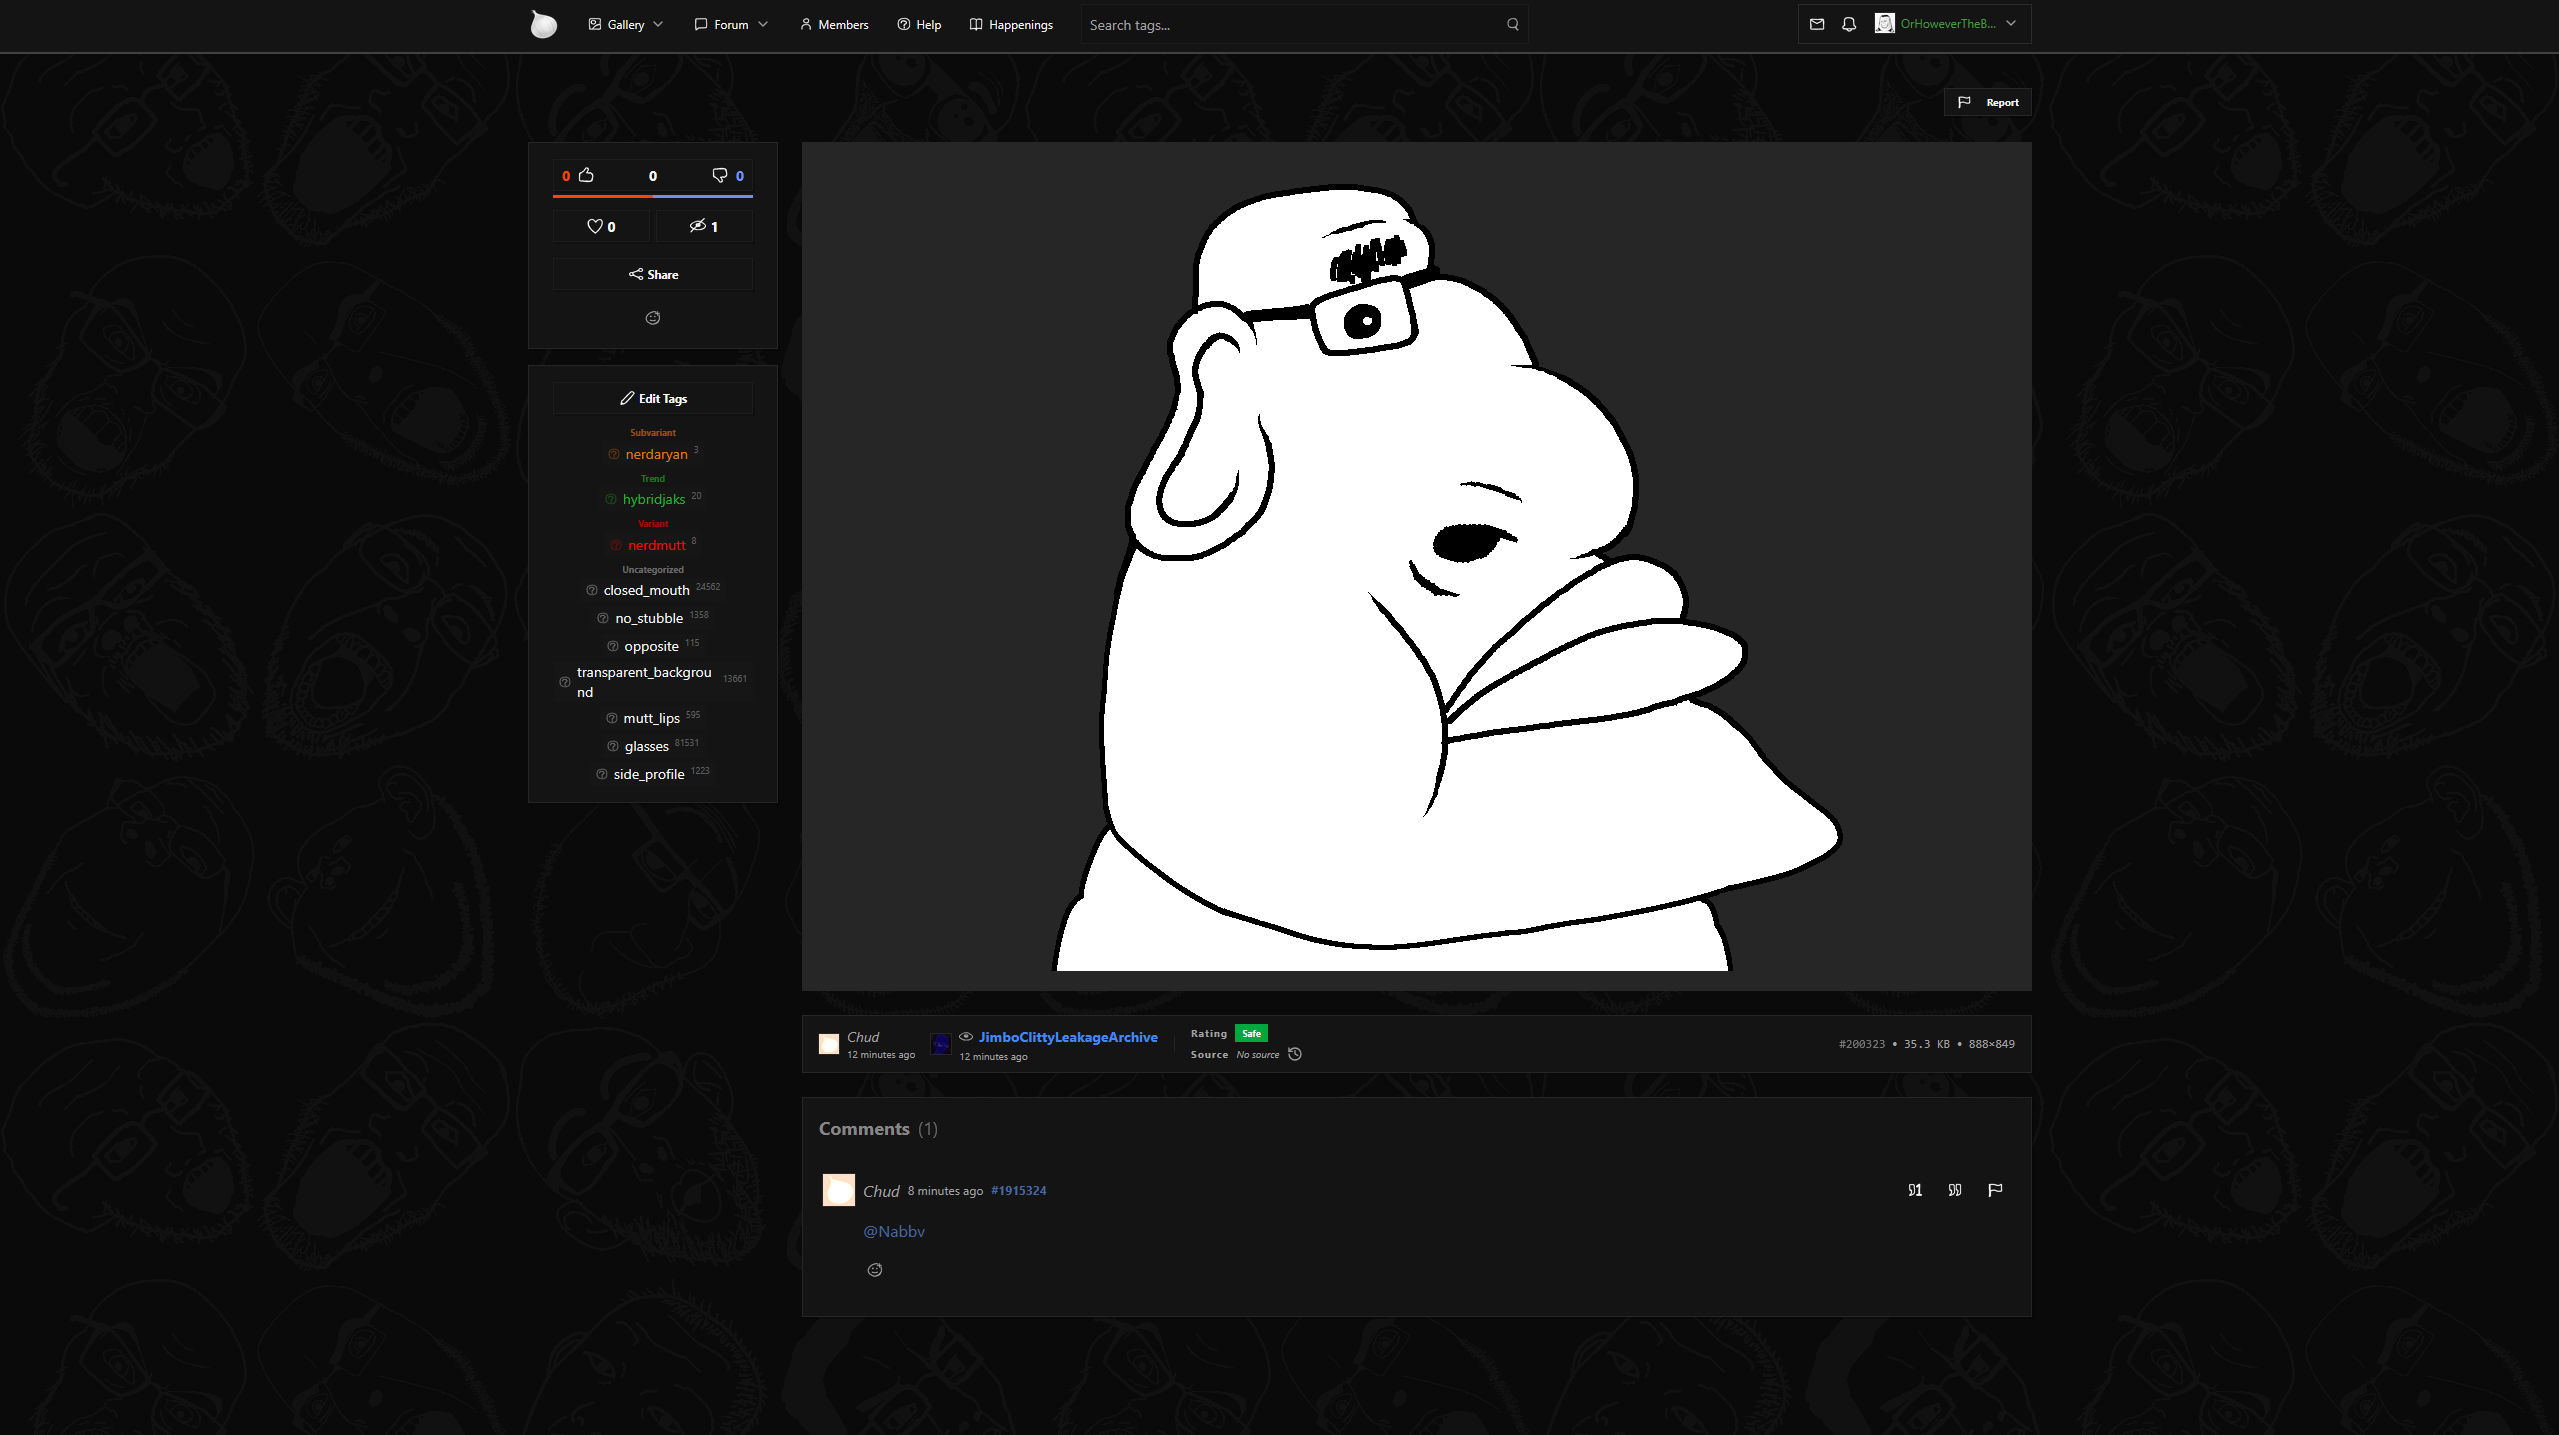The image size is (2559, 1435).
Task: Open the notifications bell
Action: click(1849, 24)
